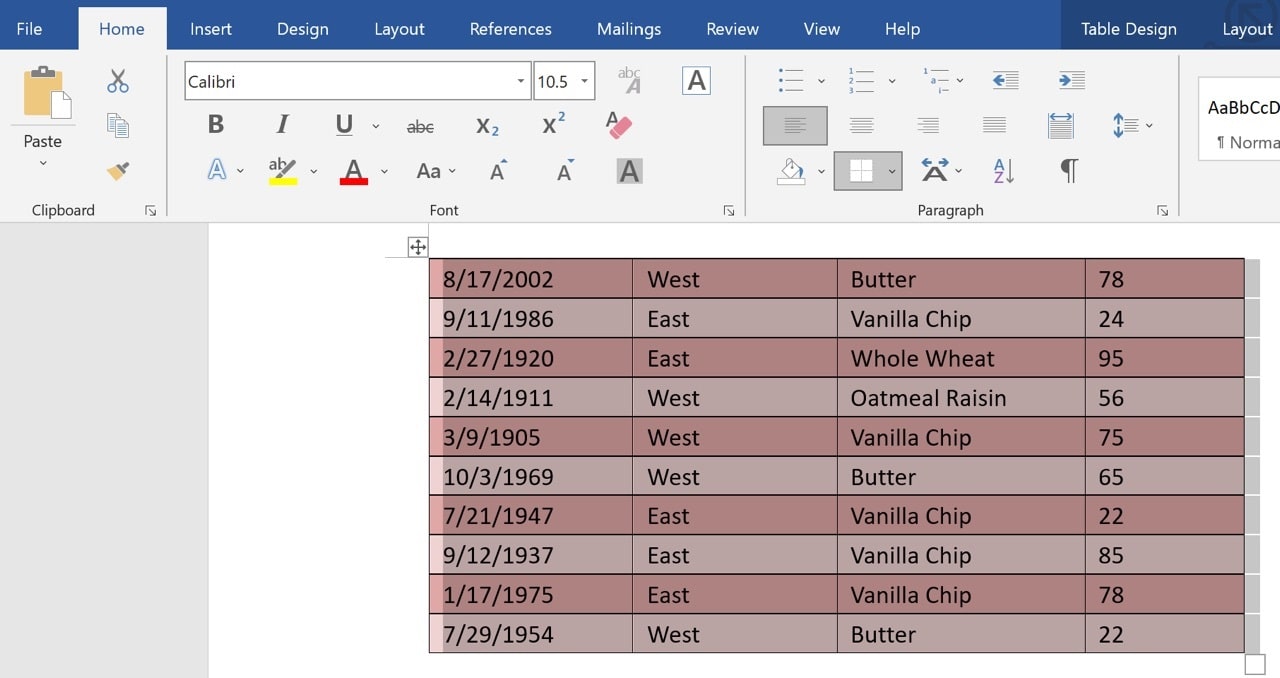Select the Format Painter tool
The height and width of the screenshot is (678, 1280).
point(117,170)
